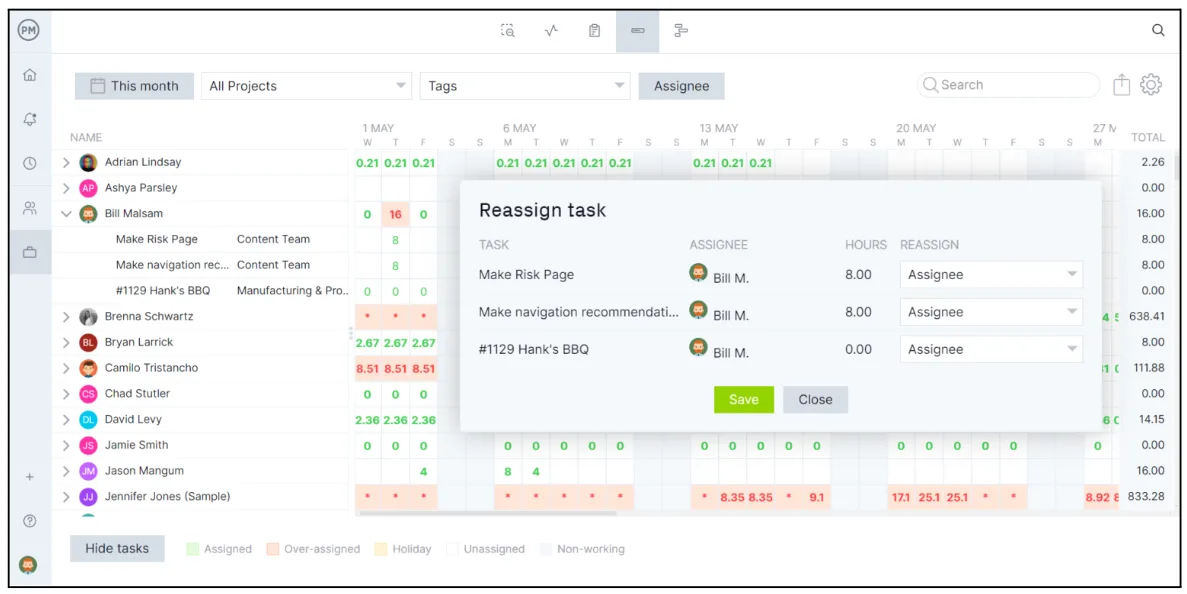Open the clipboard view in top toolbar
This screenshot has width=1187, height=594.
(x=594, y=31)
